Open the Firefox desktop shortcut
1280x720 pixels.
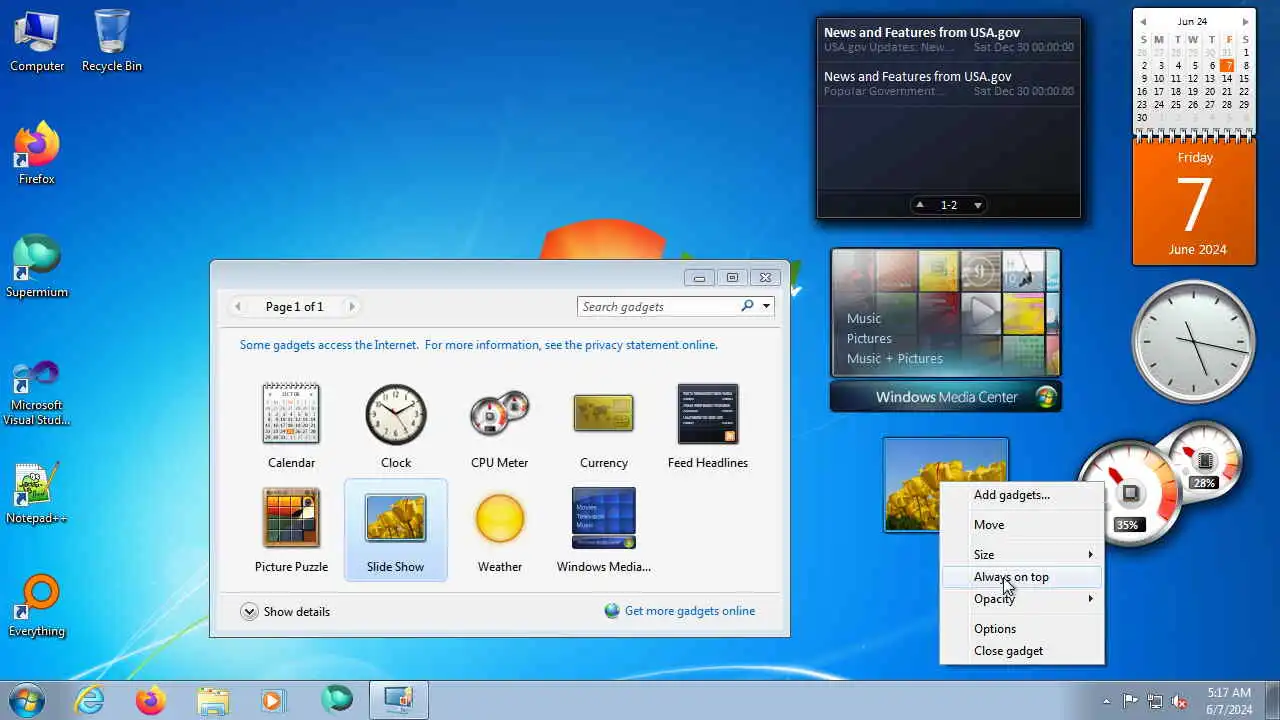[37, 154]
